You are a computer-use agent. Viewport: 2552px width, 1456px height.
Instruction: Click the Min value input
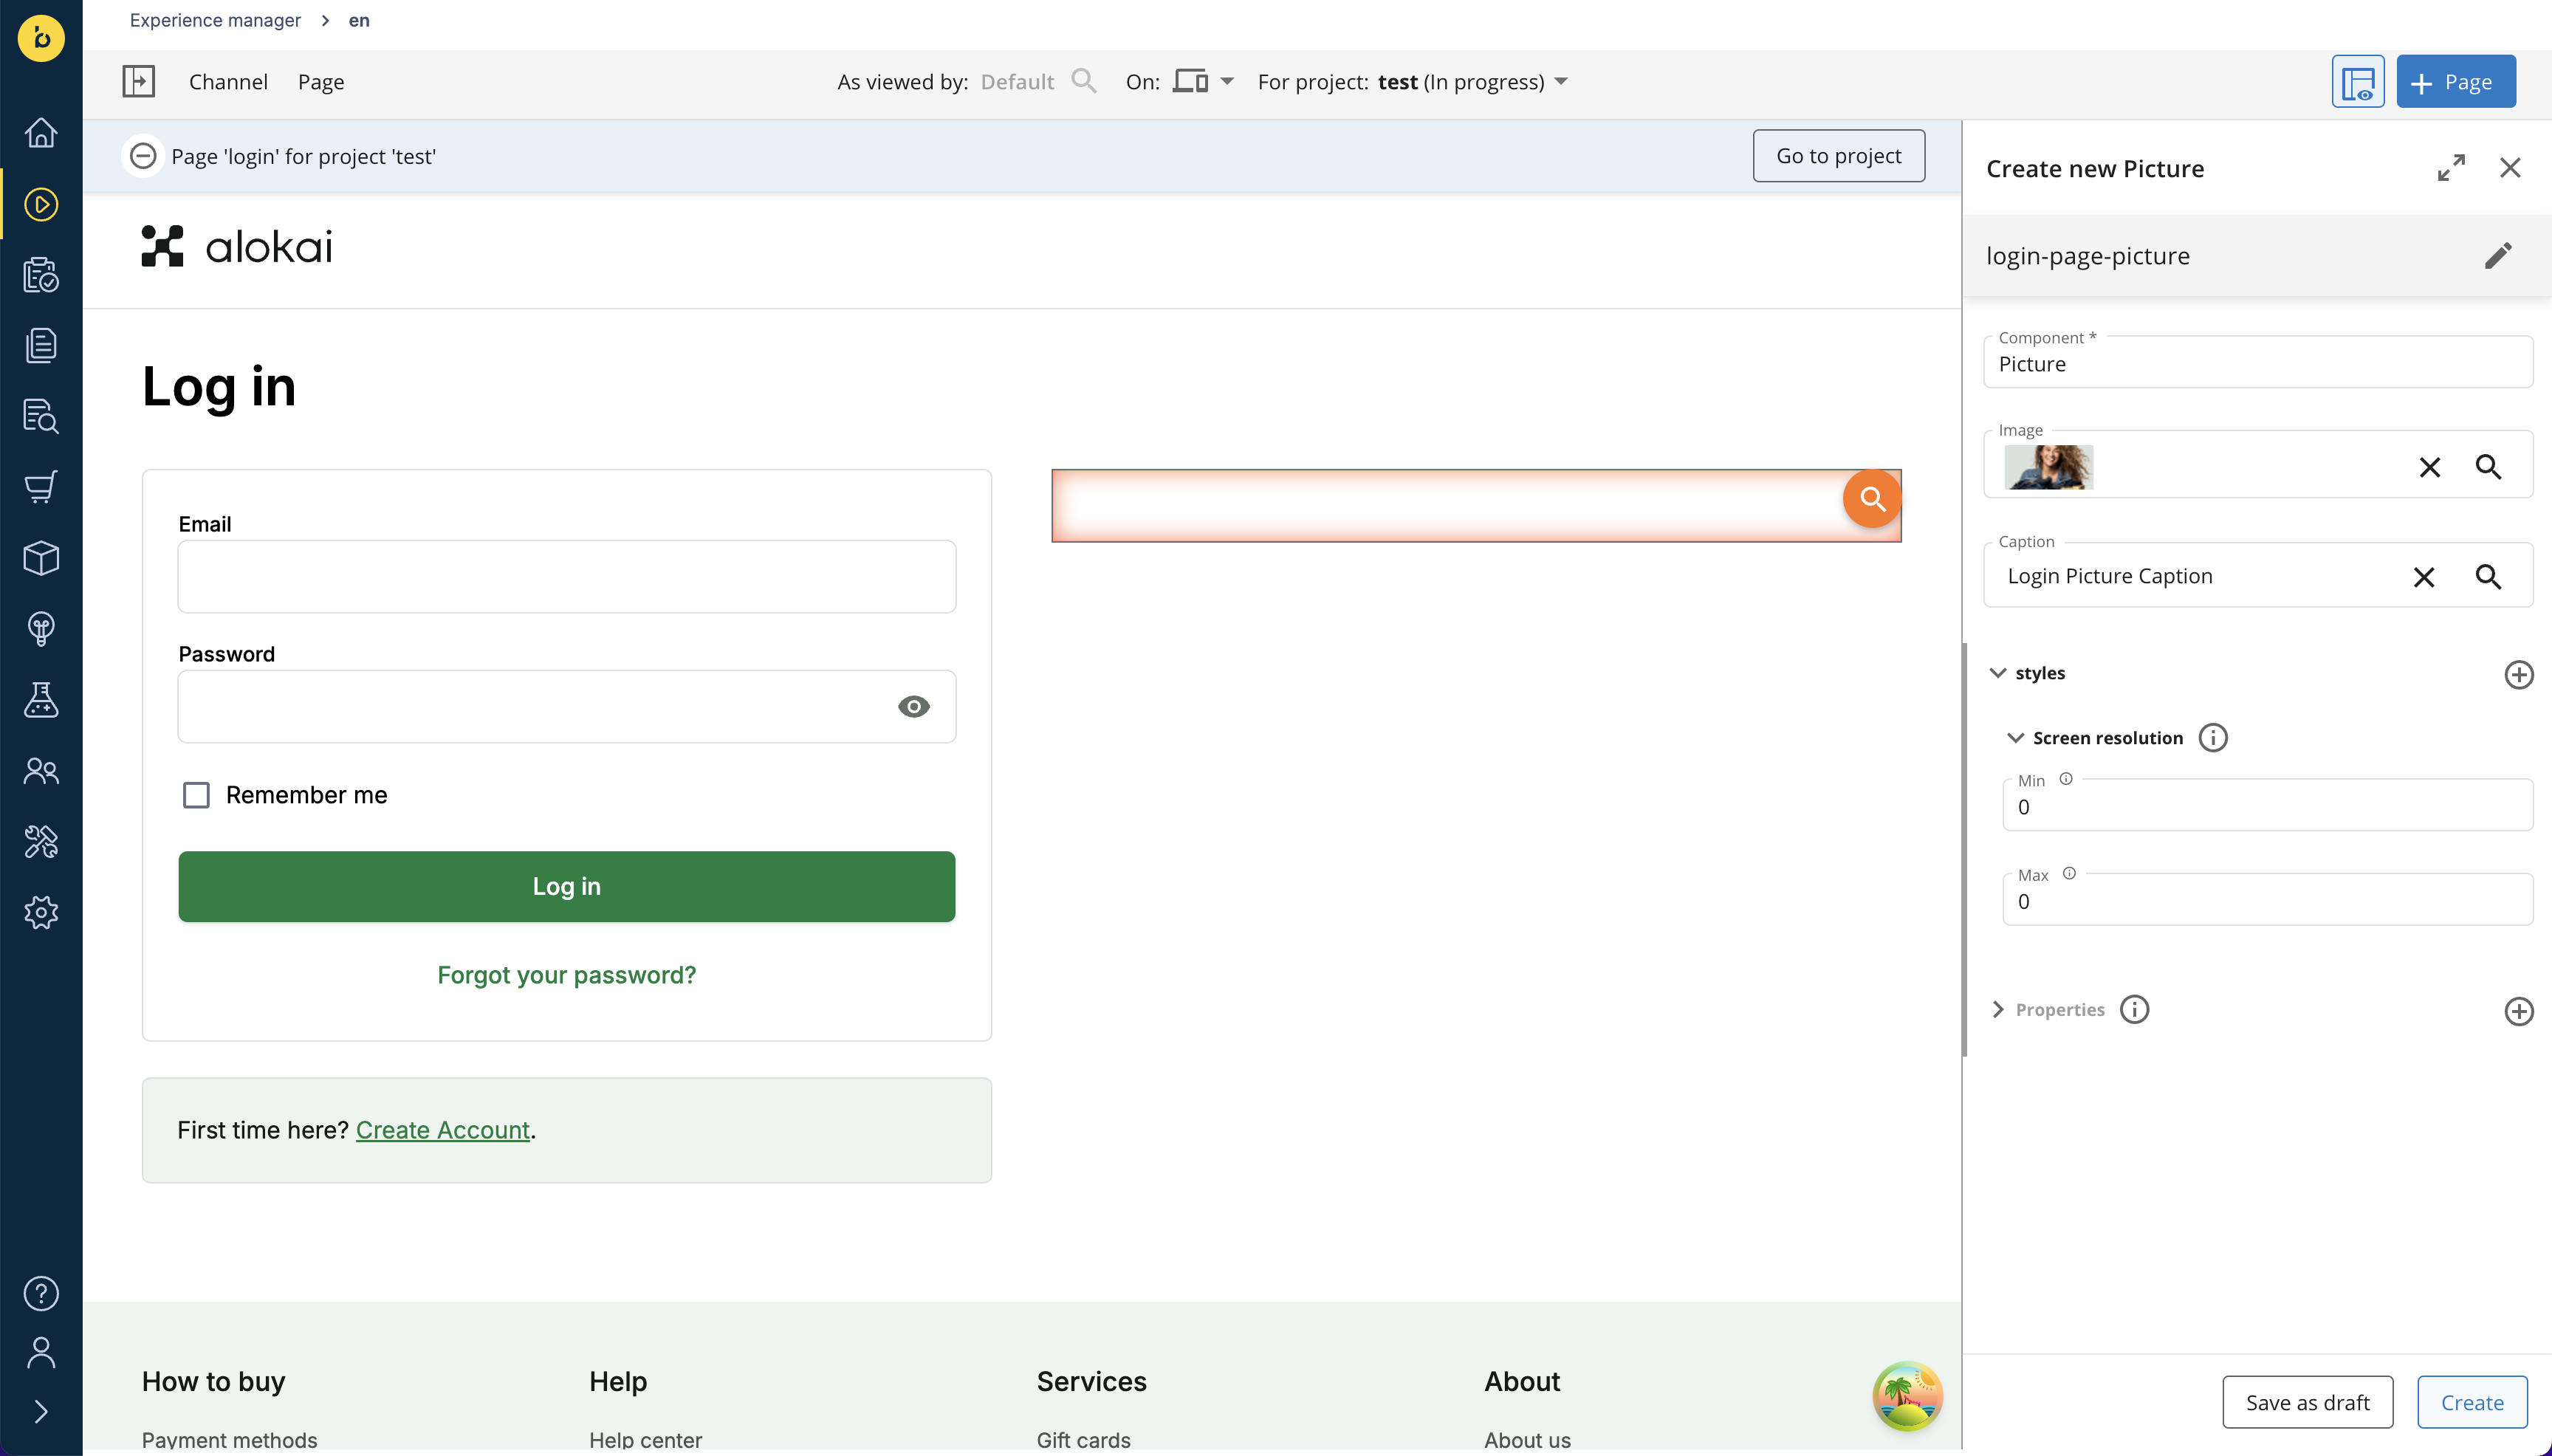pyautogui.click(x=2267, y=805)
